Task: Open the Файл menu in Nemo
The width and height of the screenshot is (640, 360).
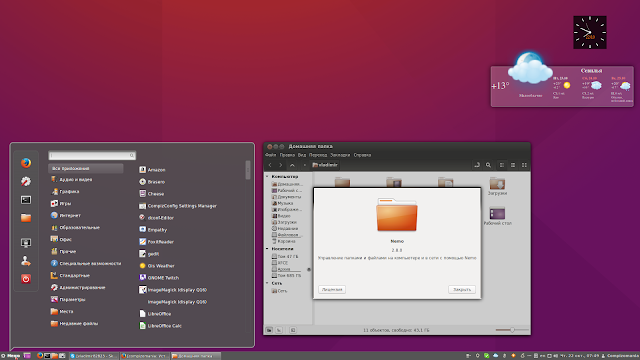Action: 271,155
